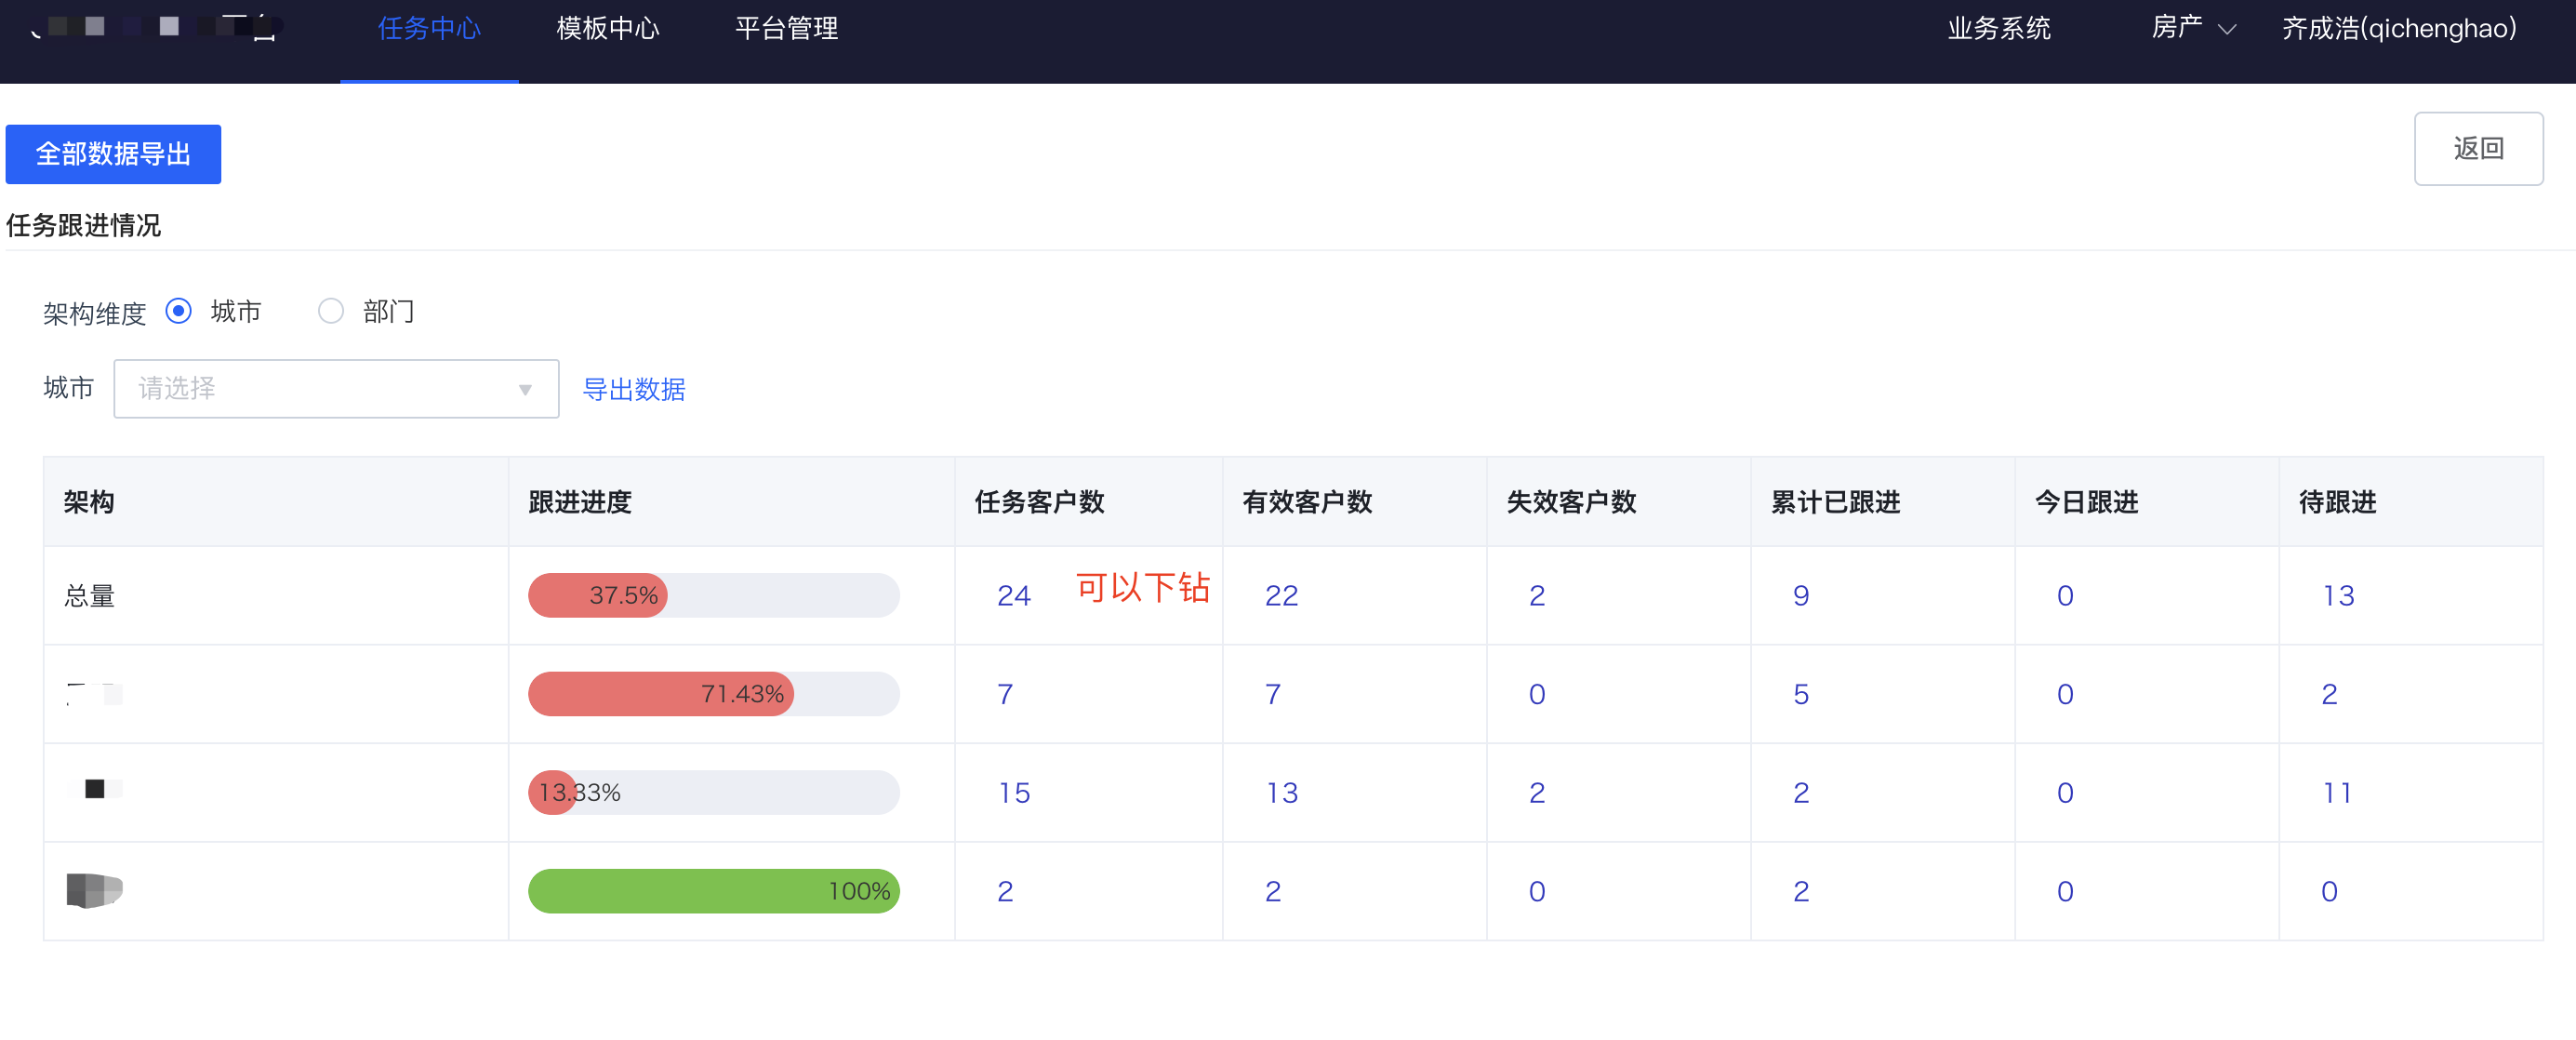Click 今日跟进 0 in 总量 row
2576x1040 pixels.
(2066, 596)
